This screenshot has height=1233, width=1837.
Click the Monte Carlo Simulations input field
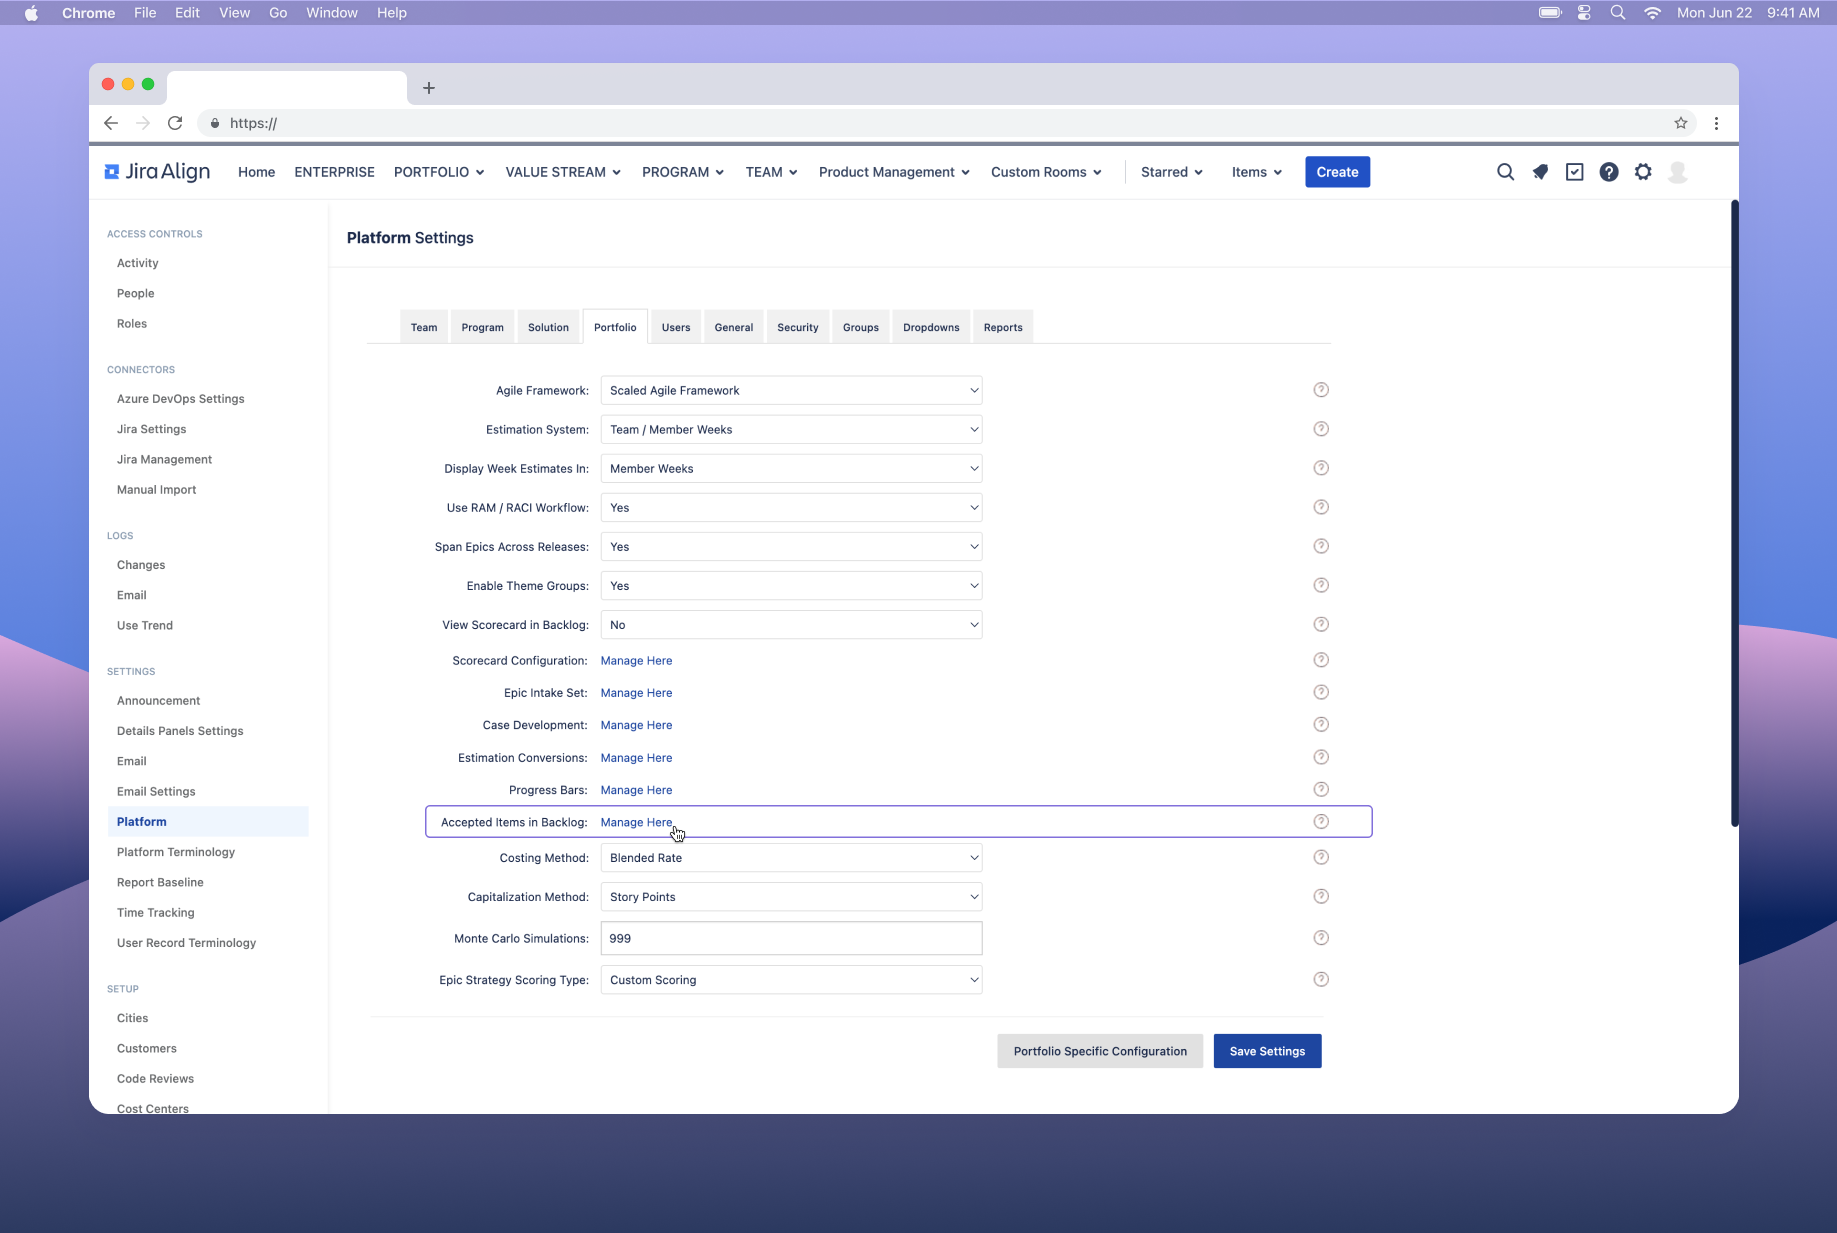coord(791,938)
